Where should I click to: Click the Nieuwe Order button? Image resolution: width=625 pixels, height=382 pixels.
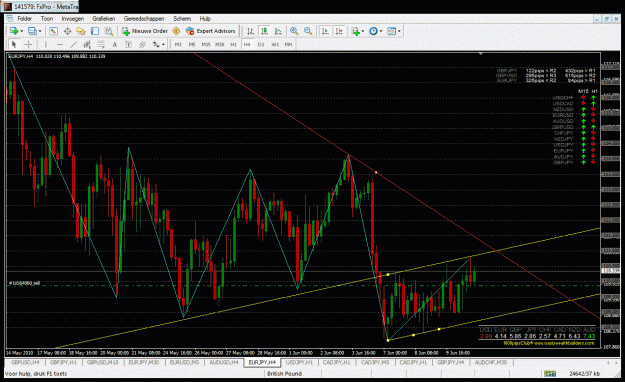click(x=145, y=31)
